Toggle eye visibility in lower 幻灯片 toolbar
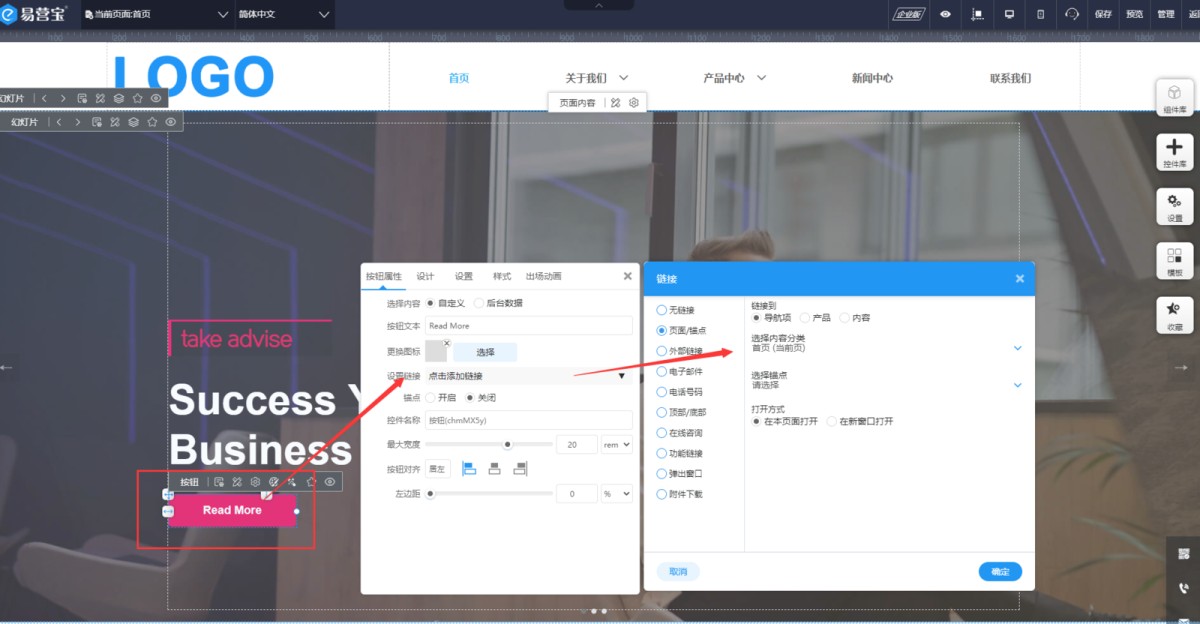 (x=171, y=122)
